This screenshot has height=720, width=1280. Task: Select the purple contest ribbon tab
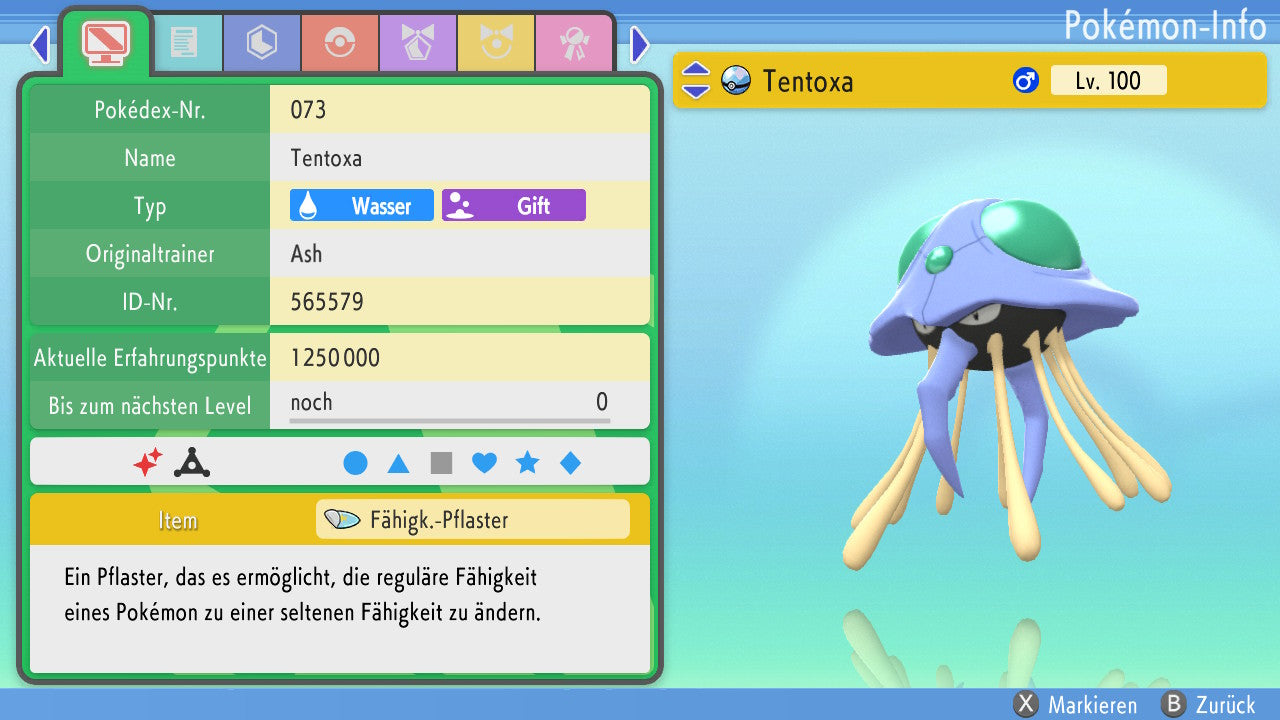point(417,42)
